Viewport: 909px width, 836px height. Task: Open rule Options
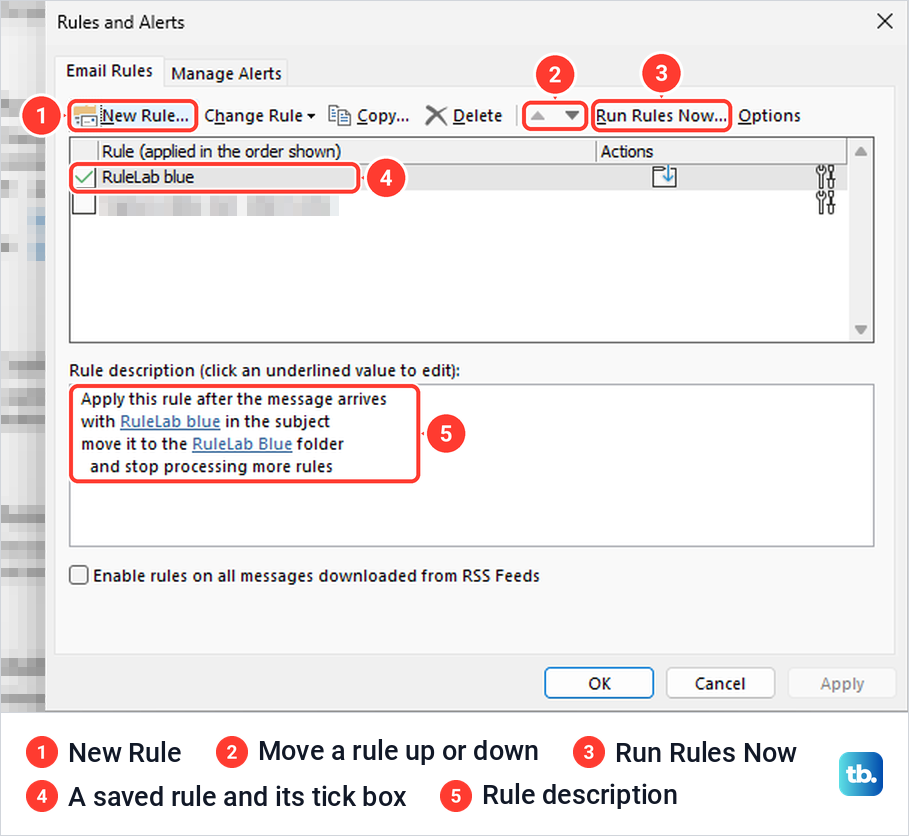769,115
